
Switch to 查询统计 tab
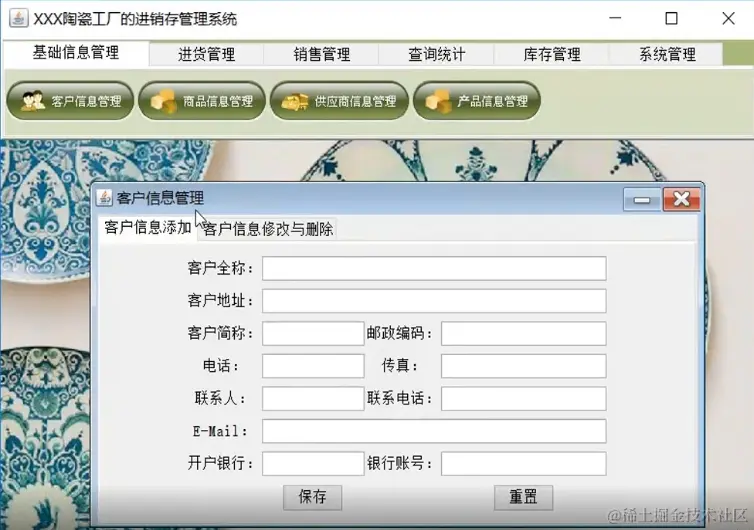coord(437,54)
